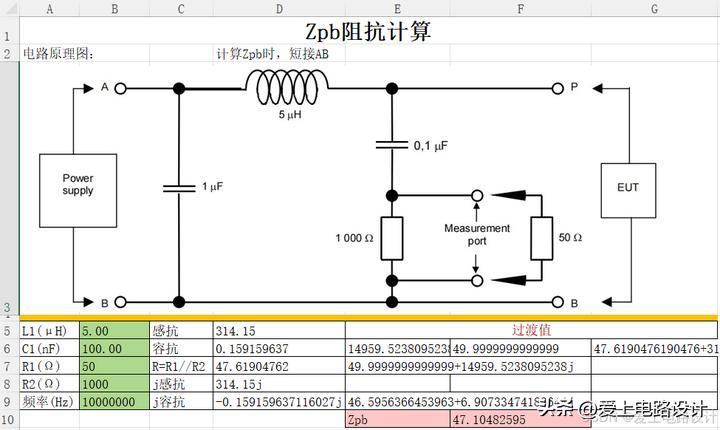Select row 10 header

[9, 419]
